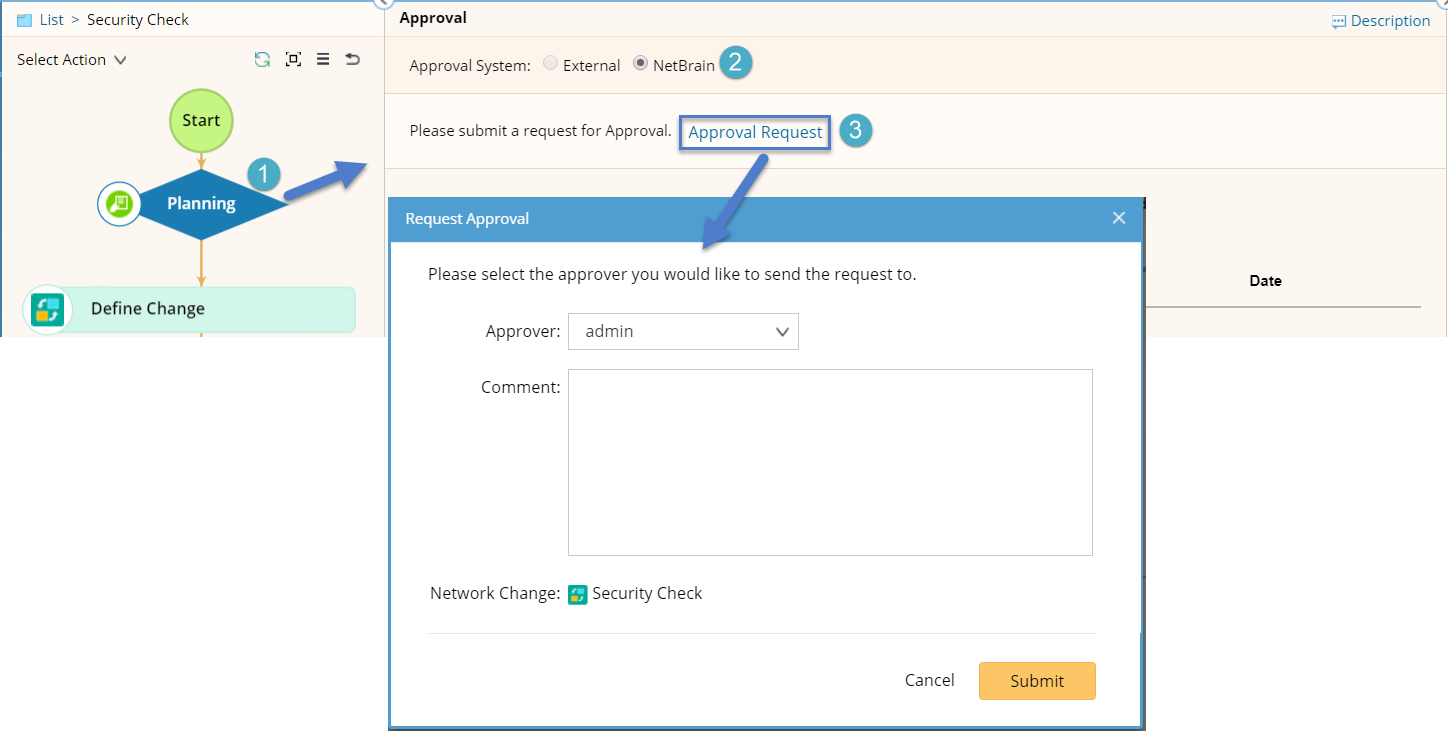Image resolution: width=1448 pixels, height=731 pixels.
Task: Click the folder icon beside List
Action: pos(25,20)
